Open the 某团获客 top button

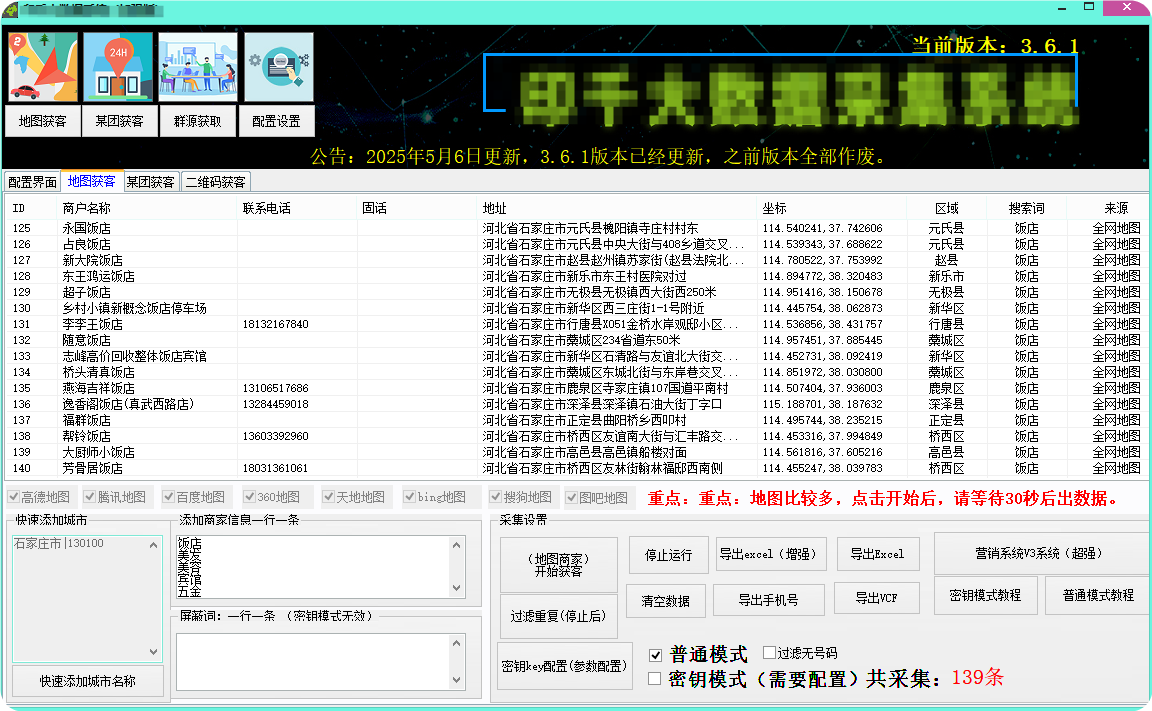point(119,121)
